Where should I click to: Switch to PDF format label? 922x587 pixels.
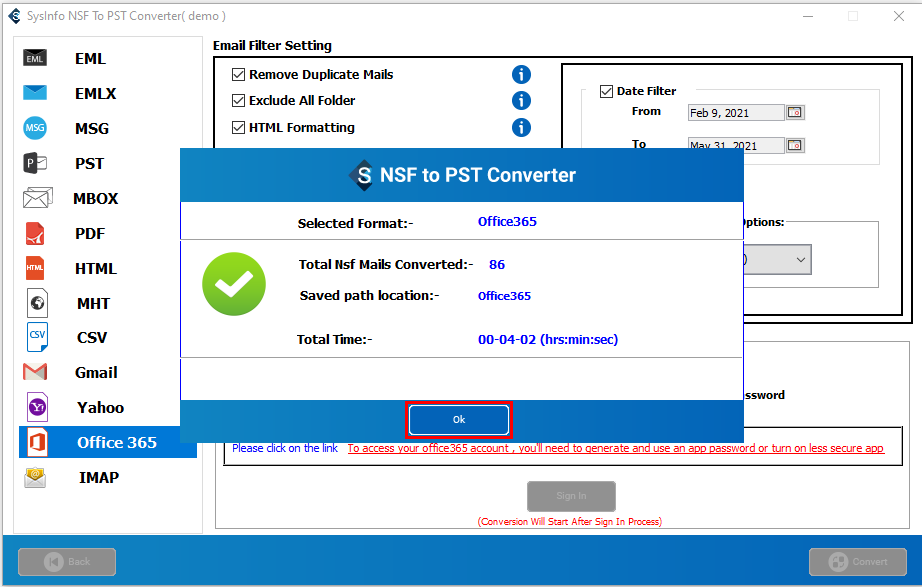click(x=90, y=234)
